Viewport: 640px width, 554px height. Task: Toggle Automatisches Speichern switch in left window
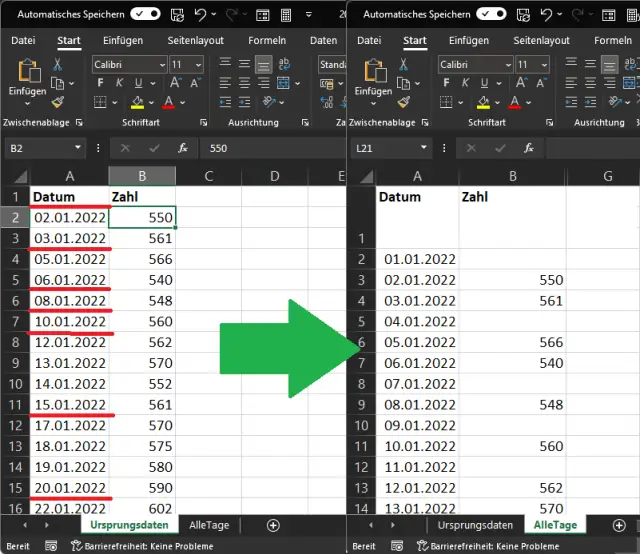tap(145, 15)
